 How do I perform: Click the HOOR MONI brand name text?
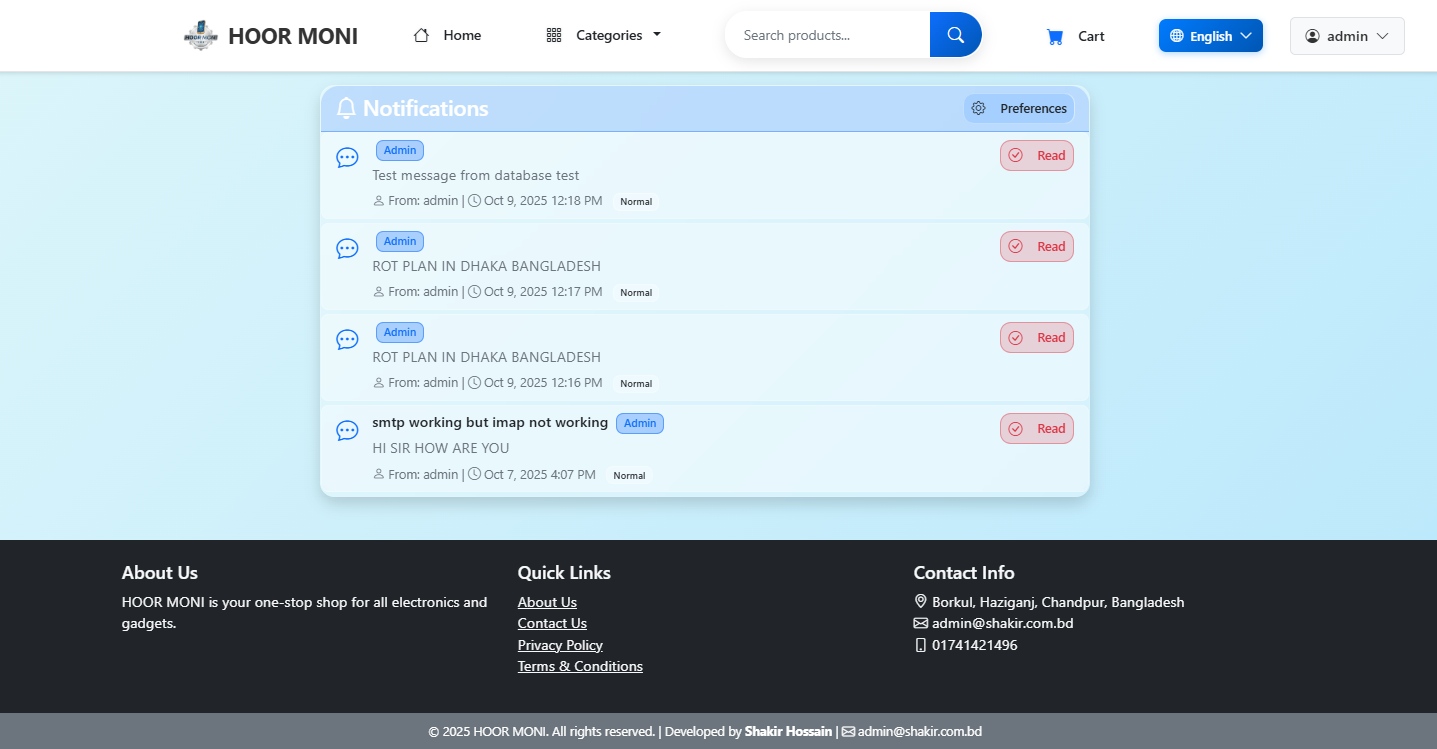click(293, 36)
